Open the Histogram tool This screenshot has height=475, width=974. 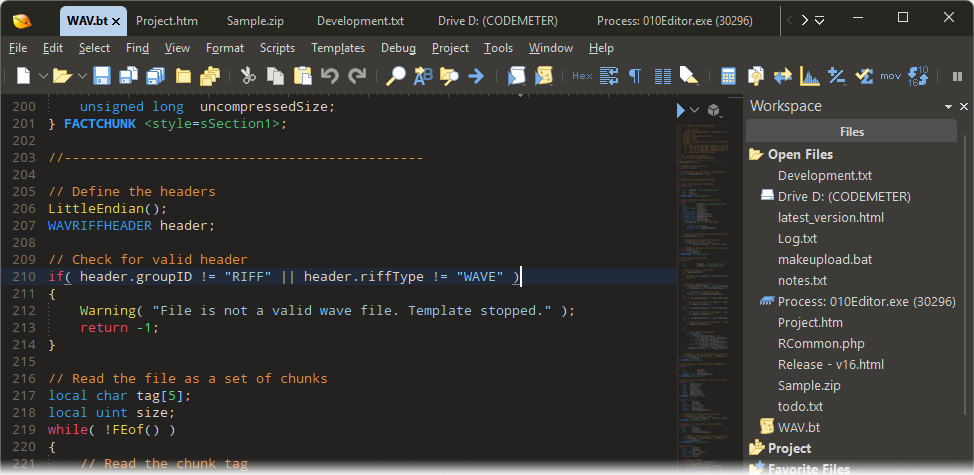click(x=809, y=76)
